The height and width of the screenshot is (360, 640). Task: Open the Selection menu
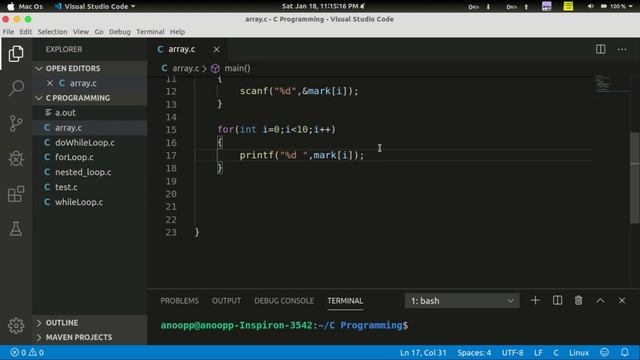pyautogui.click(x=52, y=31)
